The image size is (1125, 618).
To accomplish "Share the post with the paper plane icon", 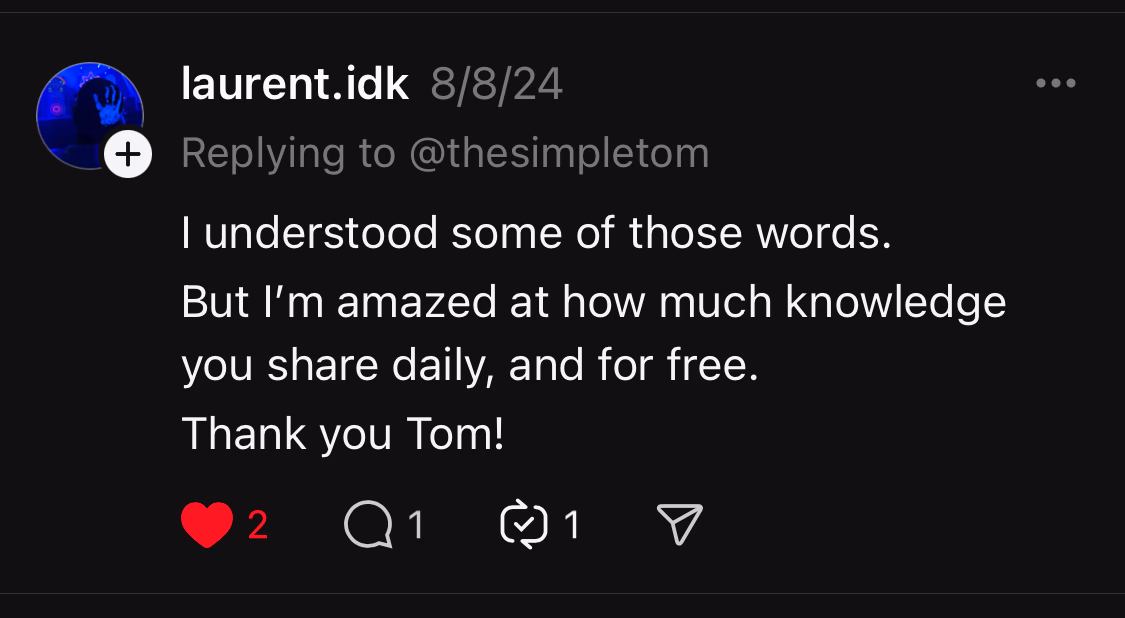I will pos(678,523).
